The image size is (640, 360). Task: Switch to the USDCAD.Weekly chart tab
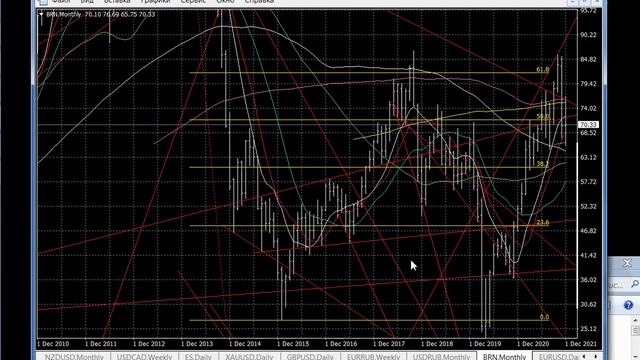pos(144,357)
